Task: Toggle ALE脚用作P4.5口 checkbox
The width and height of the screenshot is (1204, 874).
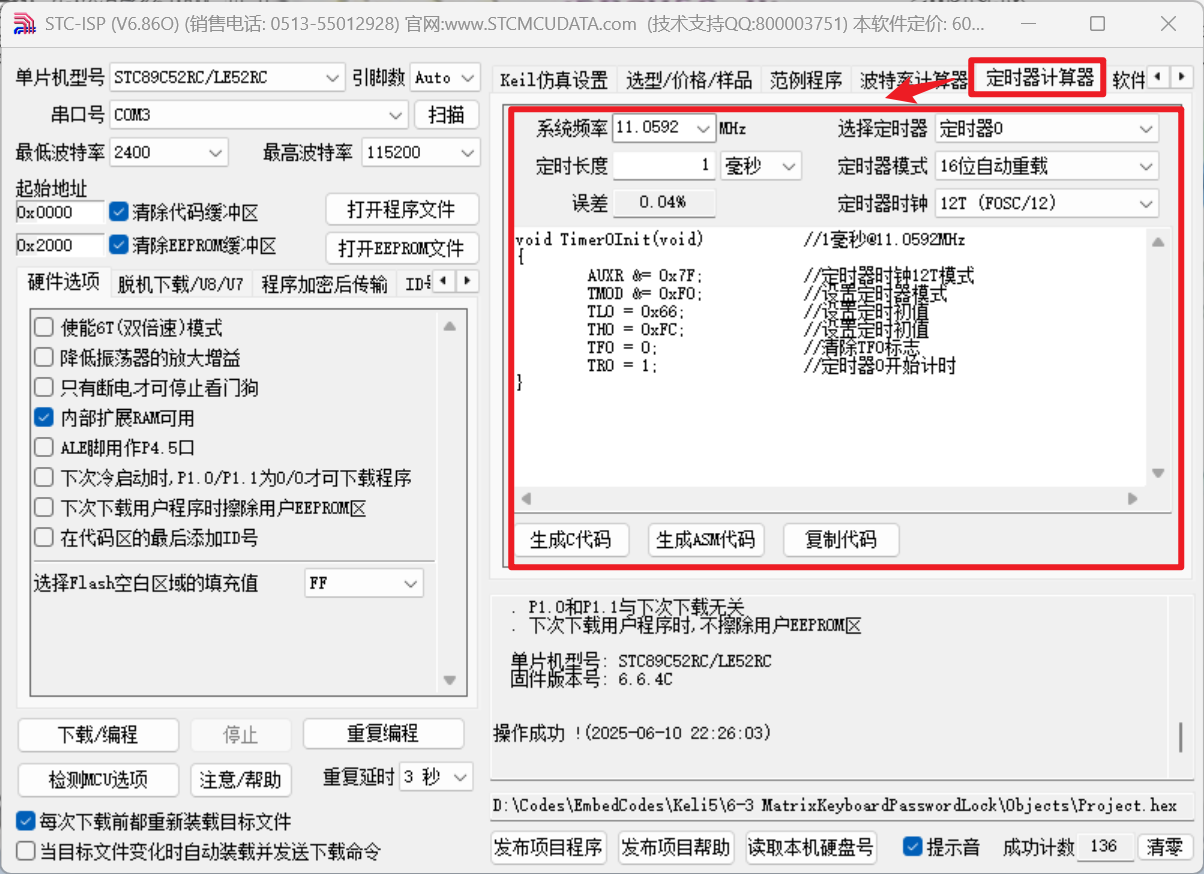Action: pyautogui.click(x=44, y=447)
